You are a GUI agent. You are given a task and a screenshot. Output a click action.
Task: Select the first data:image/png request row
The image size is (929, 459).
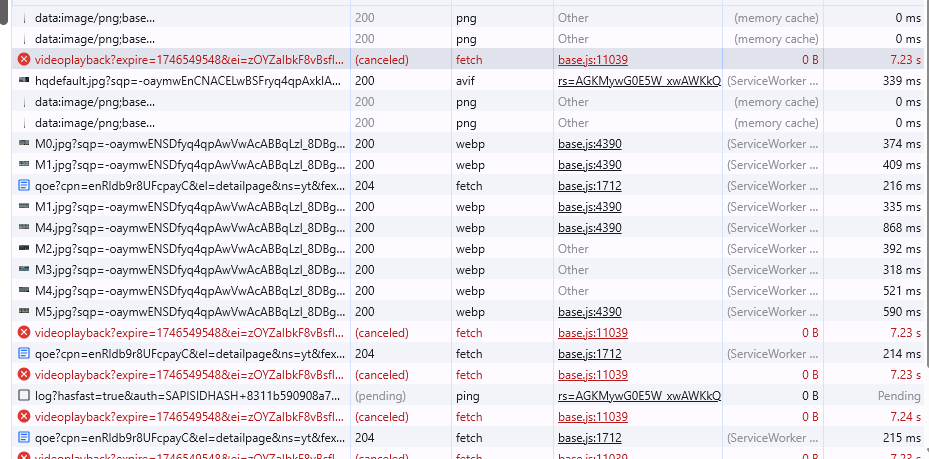tap(470, 18)
